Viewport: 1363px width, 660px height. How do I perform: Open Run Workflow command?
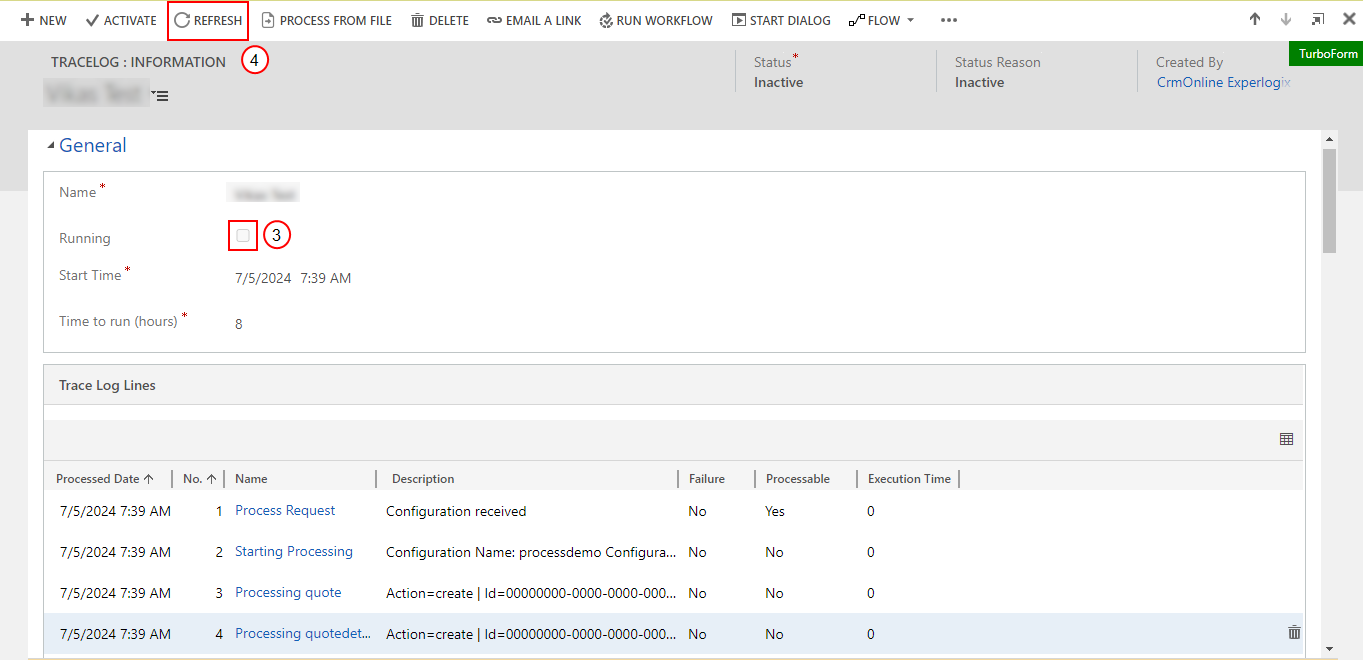(656, 20)
